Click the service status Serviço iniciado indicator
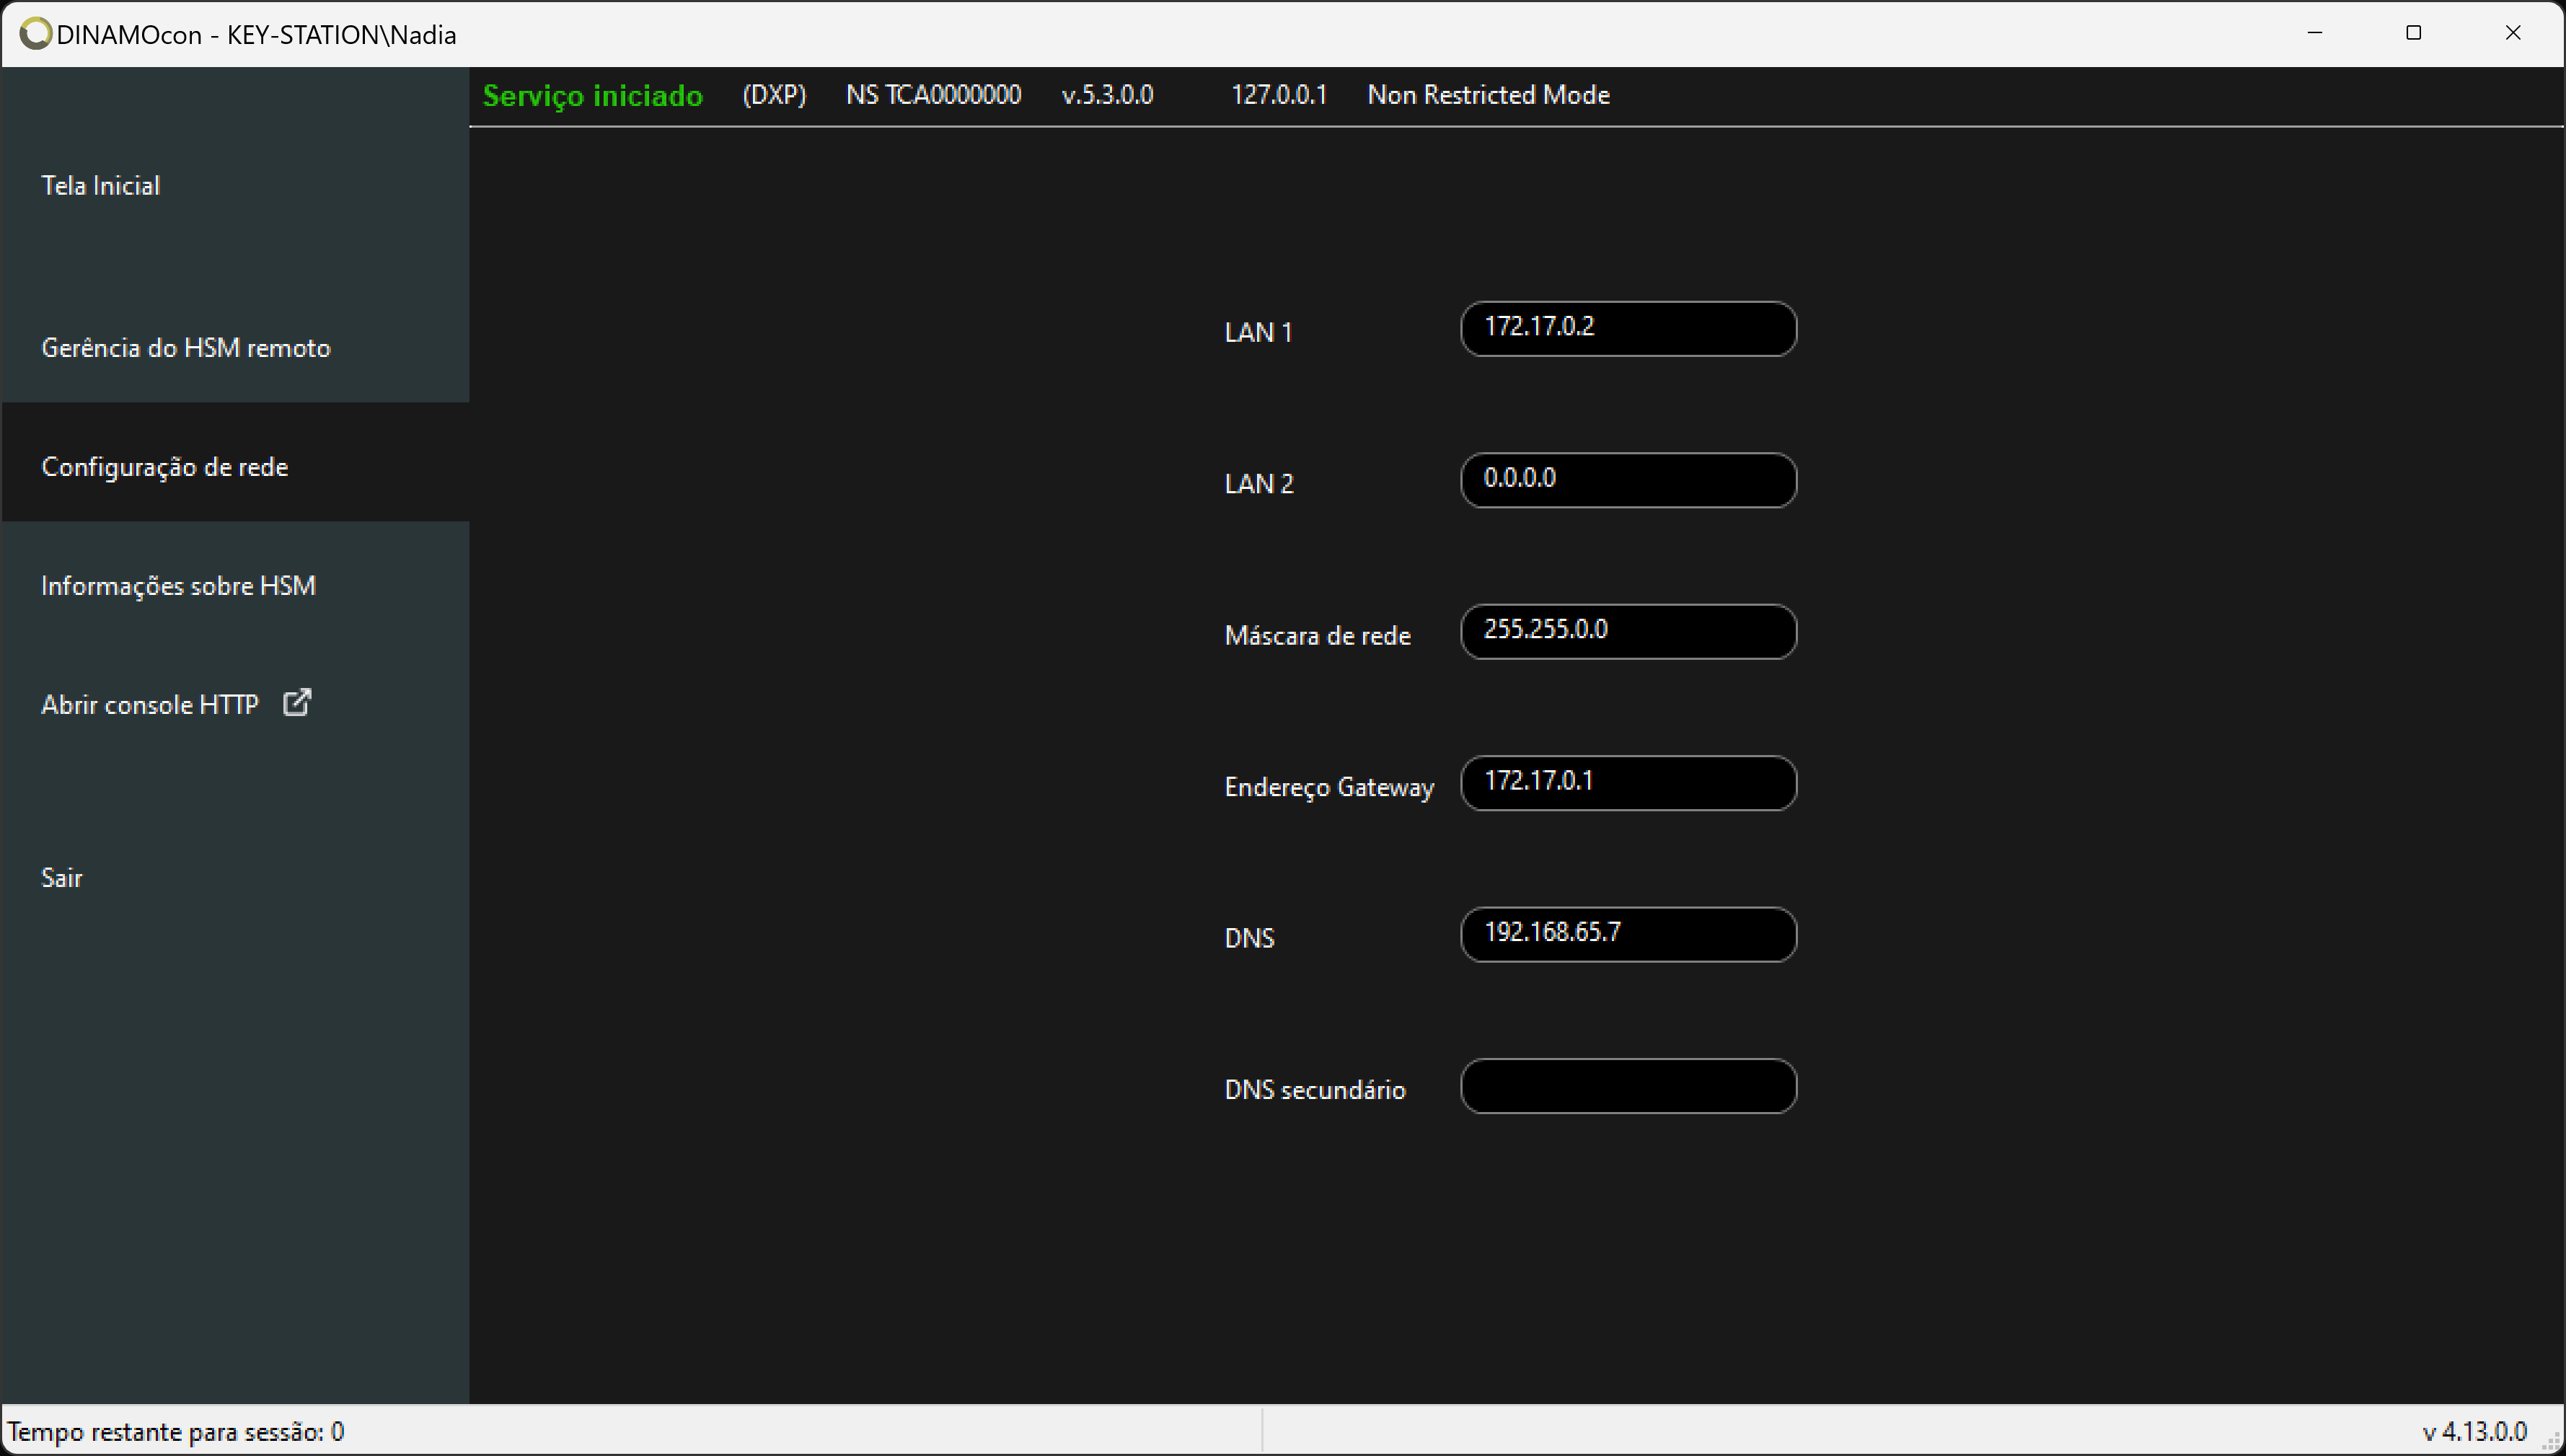Screen dimensions: 2566x1456 coord(594,95)
